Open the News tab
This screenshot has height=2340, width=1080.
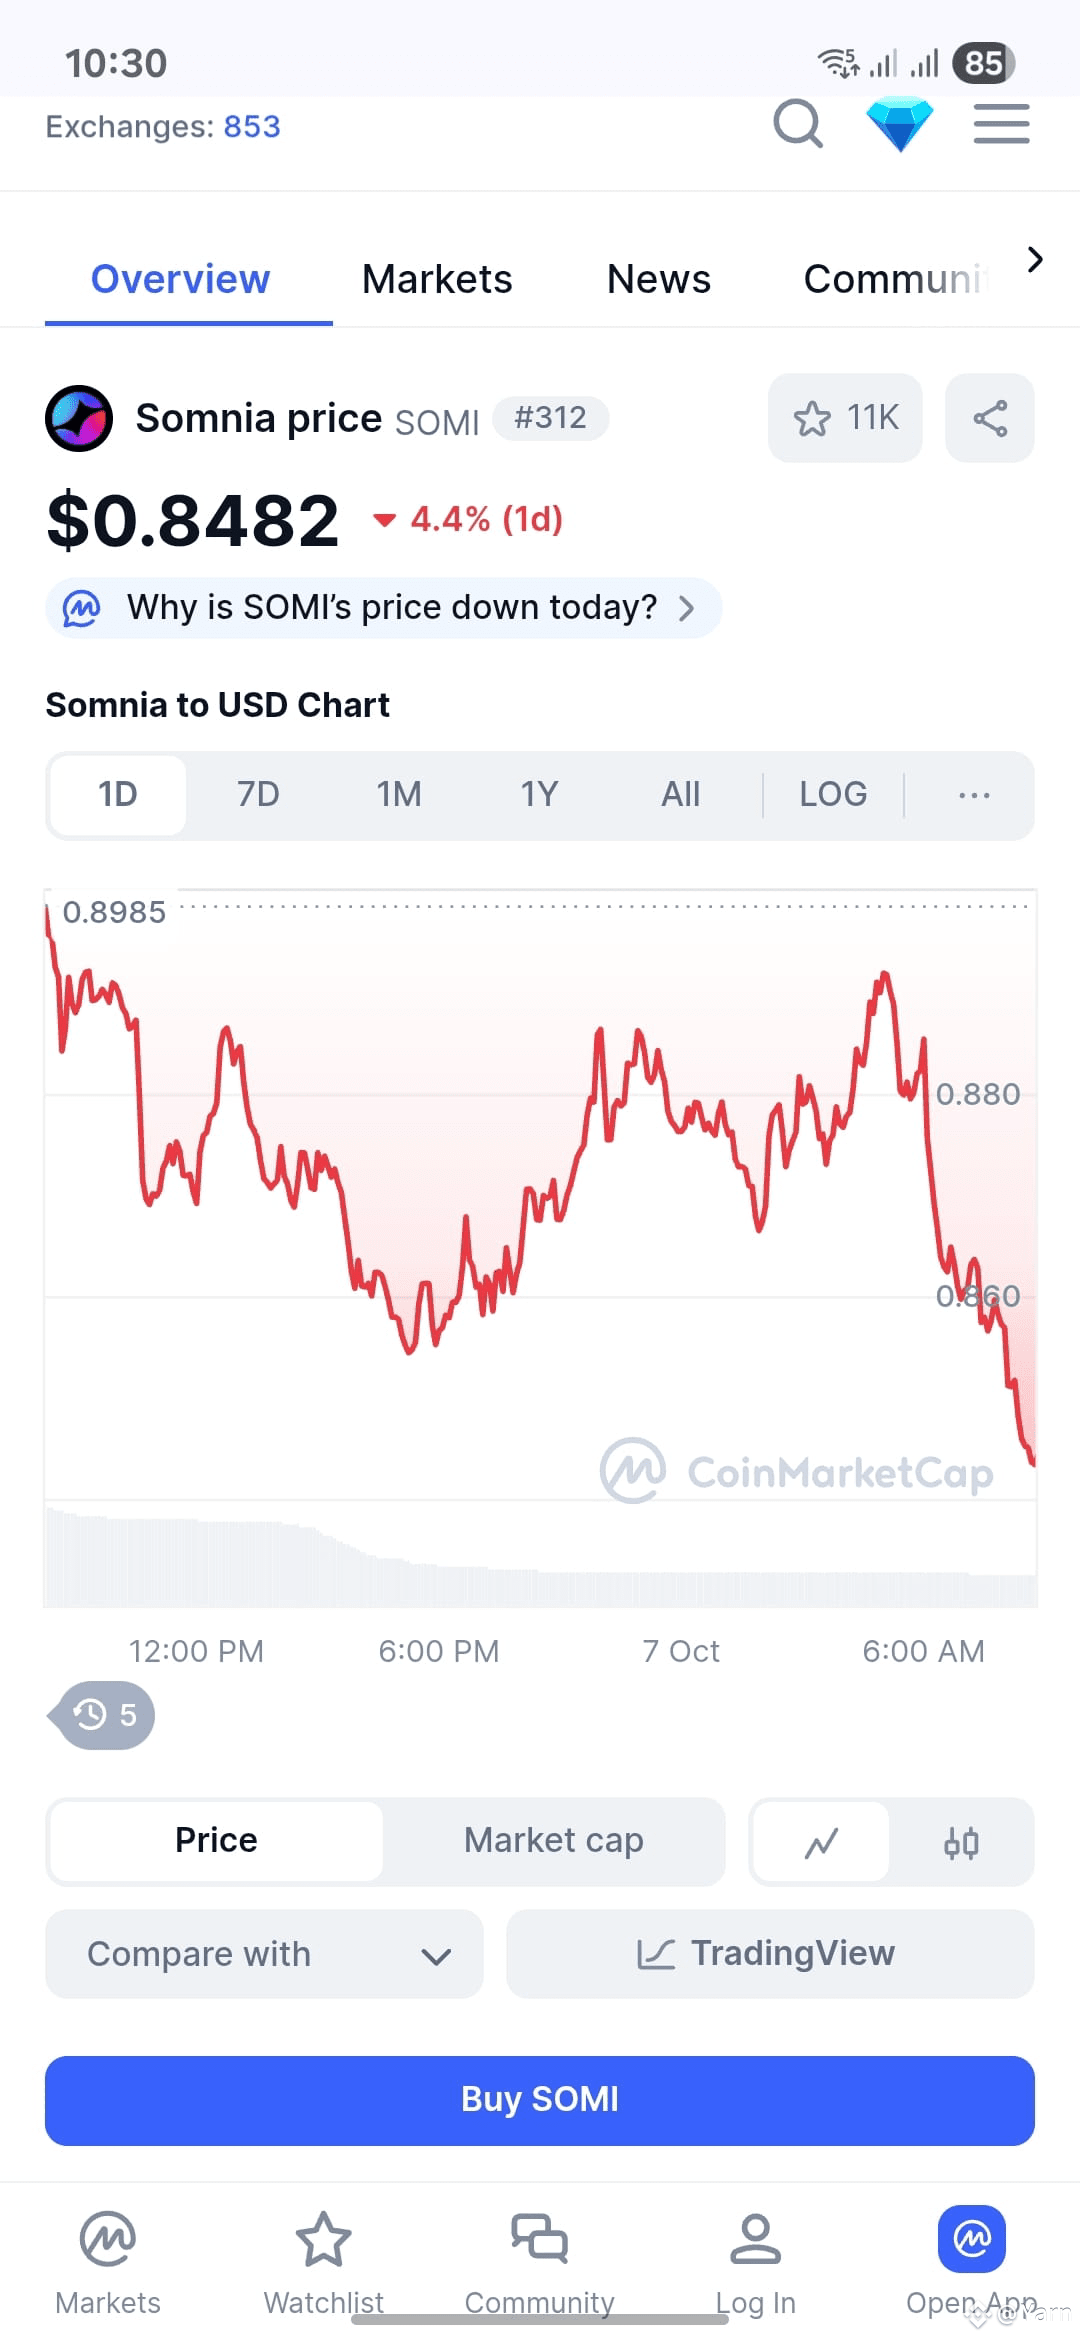pos(659,280)
